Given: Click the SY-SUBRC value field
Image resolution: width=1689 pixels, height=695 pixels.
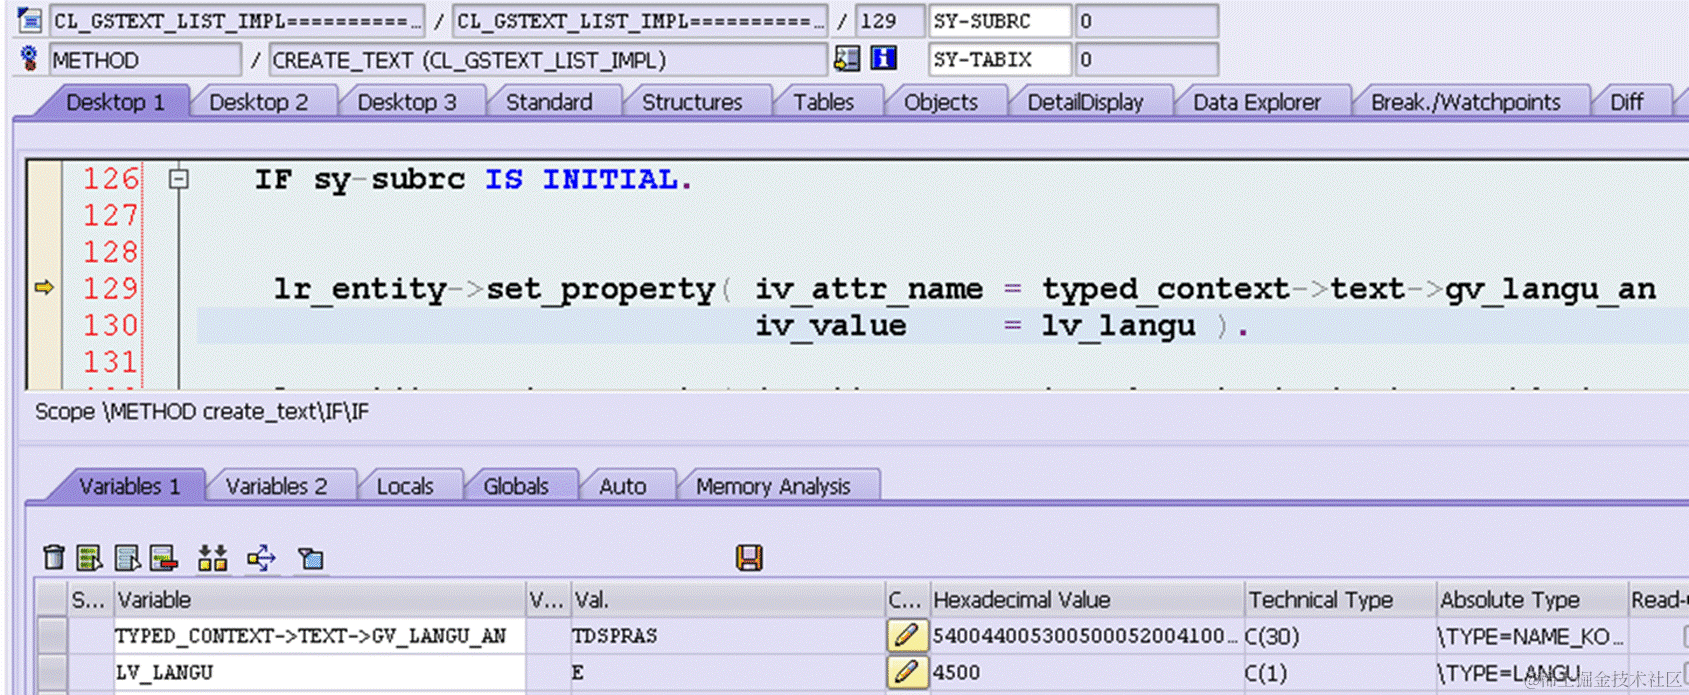Looking at the screenshot, I should click(x=1146, y=21).
